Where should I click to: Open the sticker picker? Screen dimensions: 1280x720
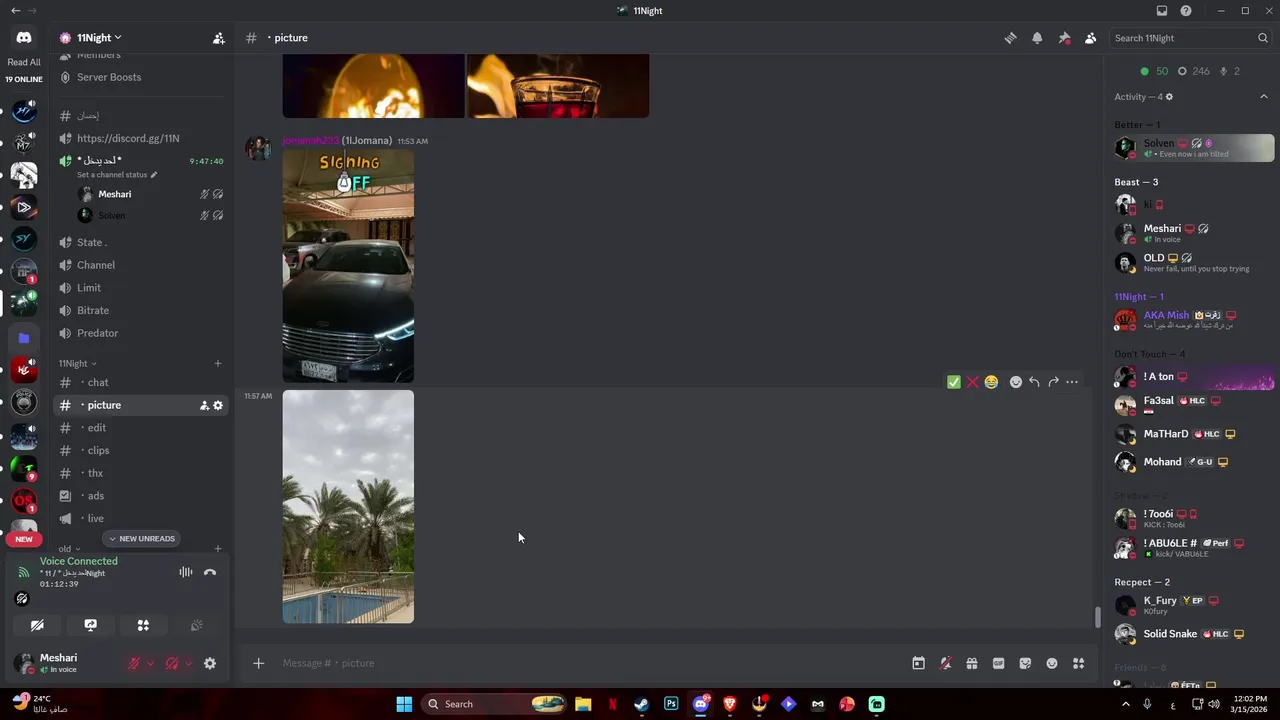(1025, 663)
